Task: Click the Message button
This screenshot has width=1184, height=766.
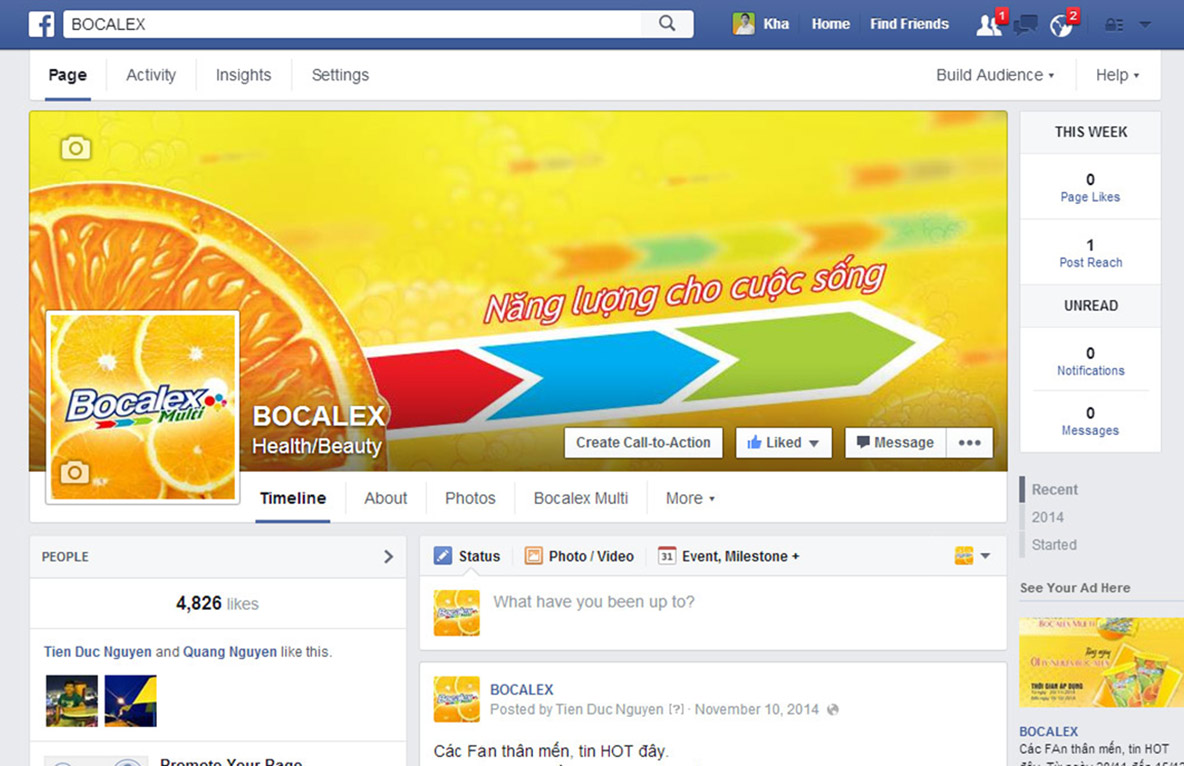Action: click(x=896, y=443)
